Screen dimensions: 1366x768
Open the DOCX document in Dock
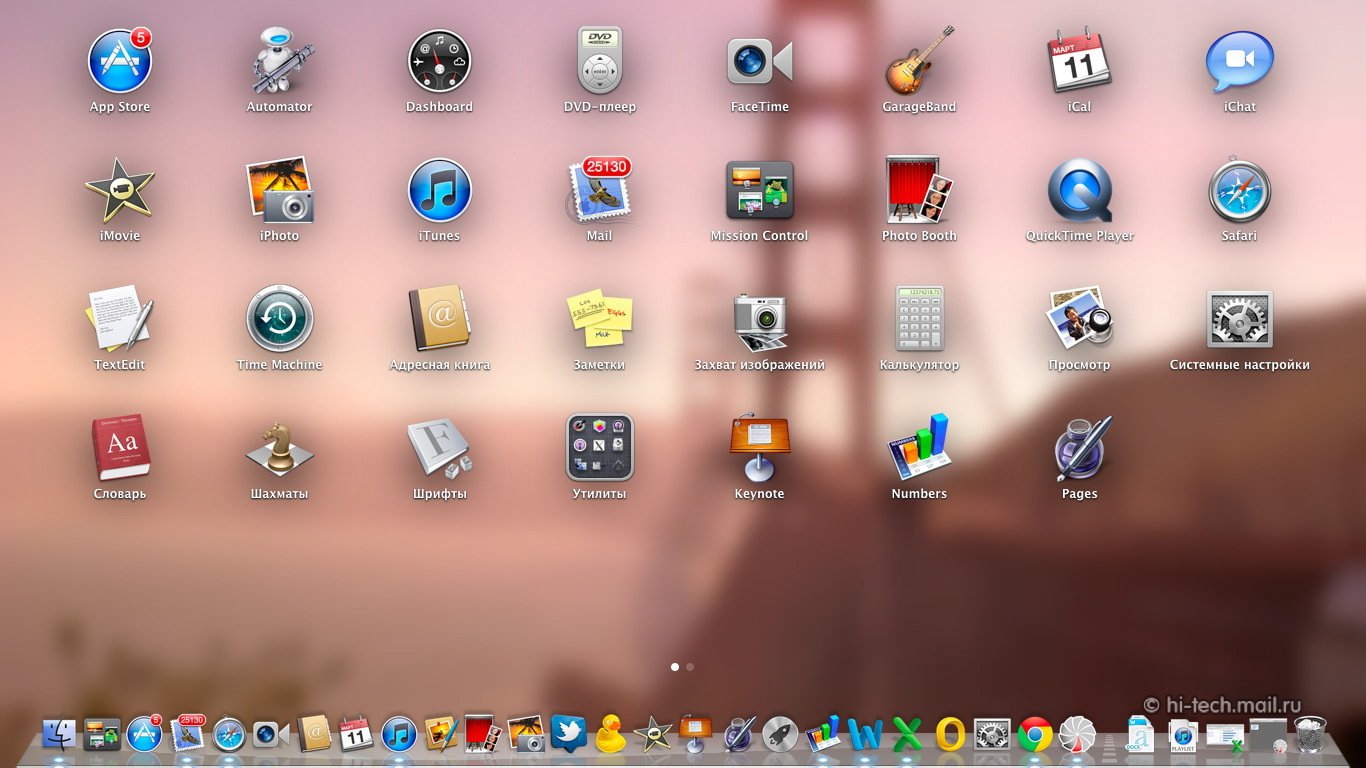point(1139,734)
